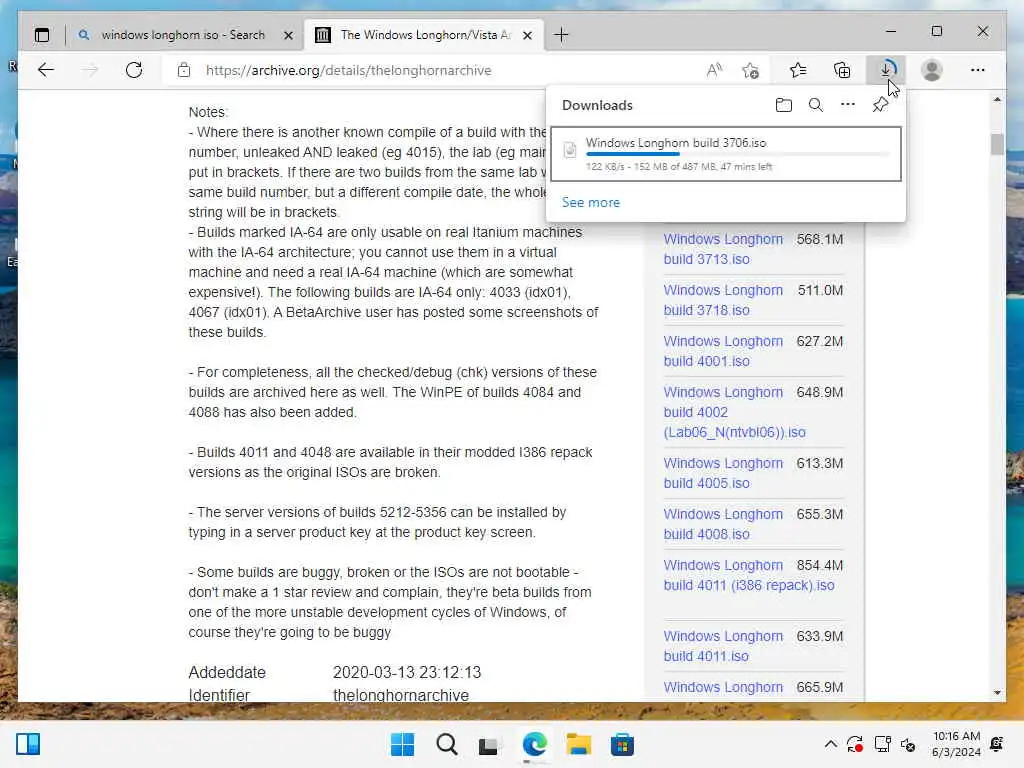Download Windows Longhorn build 4011.iso
The width and height of the screenshot is (1024, 768).
[x=723, y=646]
